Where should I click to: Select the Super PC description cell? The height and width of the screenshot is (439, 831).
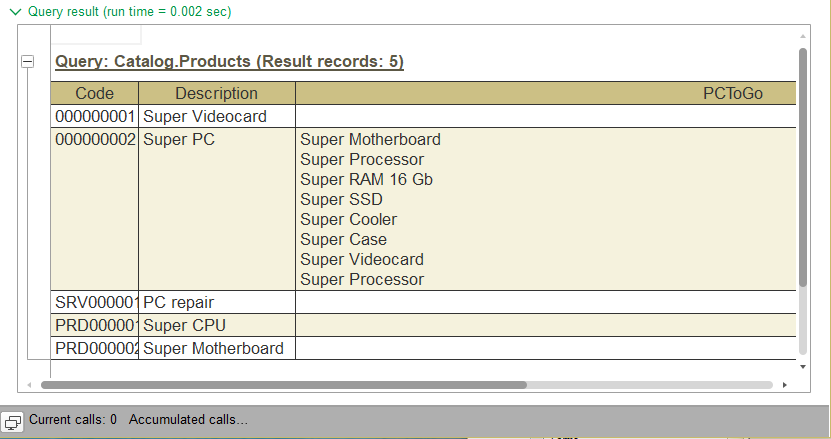(x=217, y=140)
